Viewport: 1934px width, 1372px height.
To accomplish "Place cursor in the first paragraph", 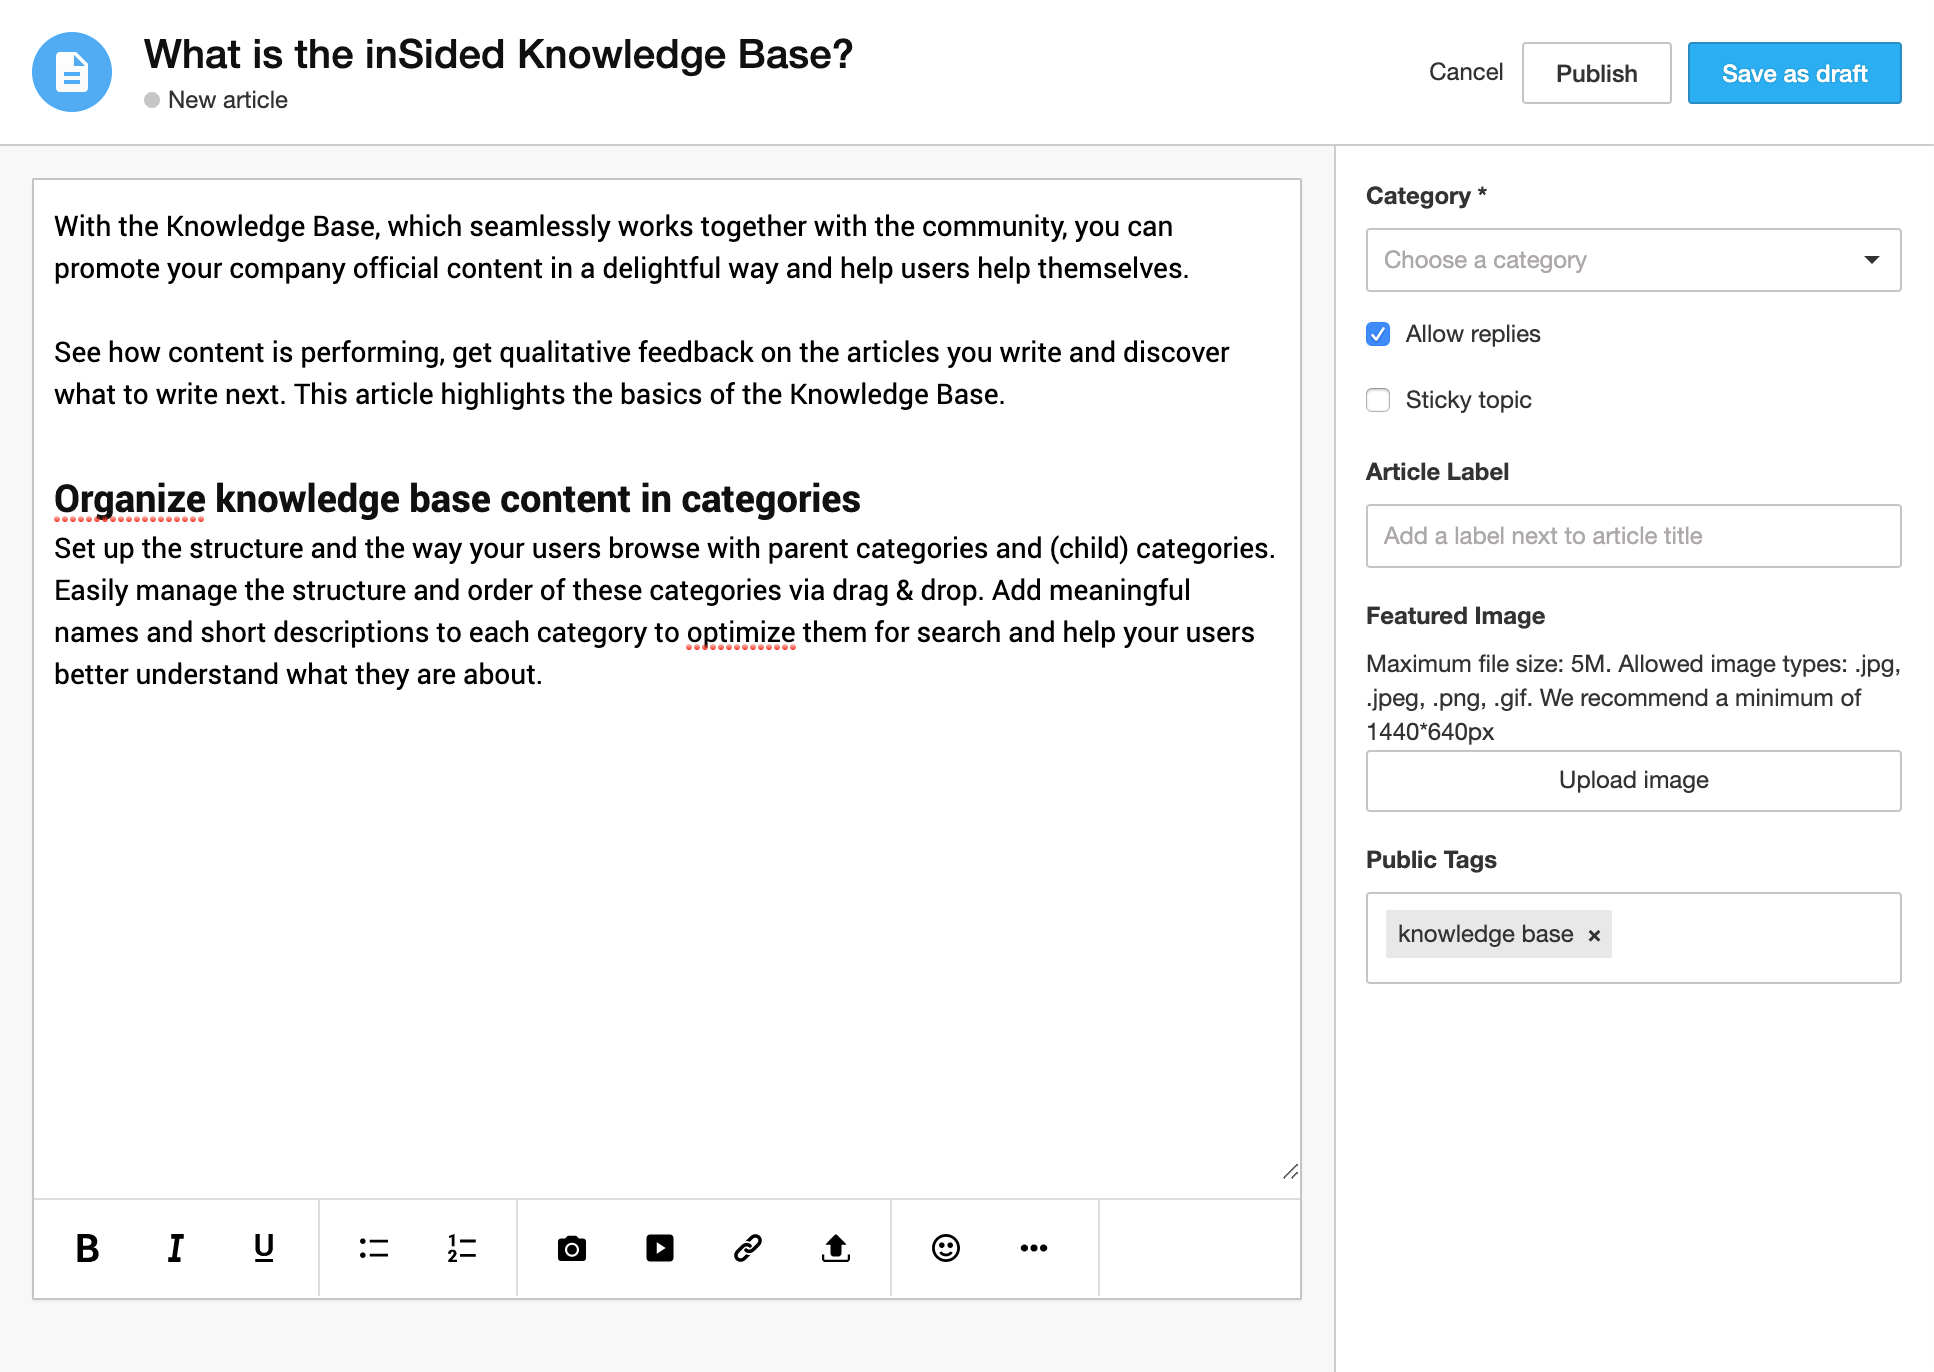I will pyautogui.click(x=621, y=247).
